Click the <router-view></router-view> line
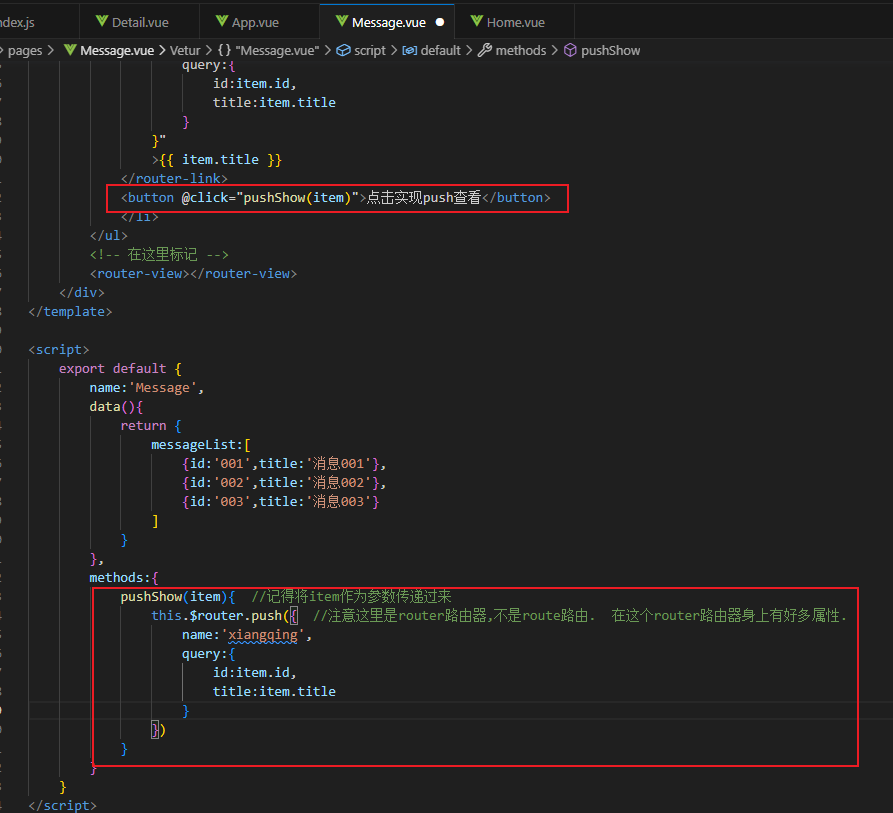 [193, 274]
